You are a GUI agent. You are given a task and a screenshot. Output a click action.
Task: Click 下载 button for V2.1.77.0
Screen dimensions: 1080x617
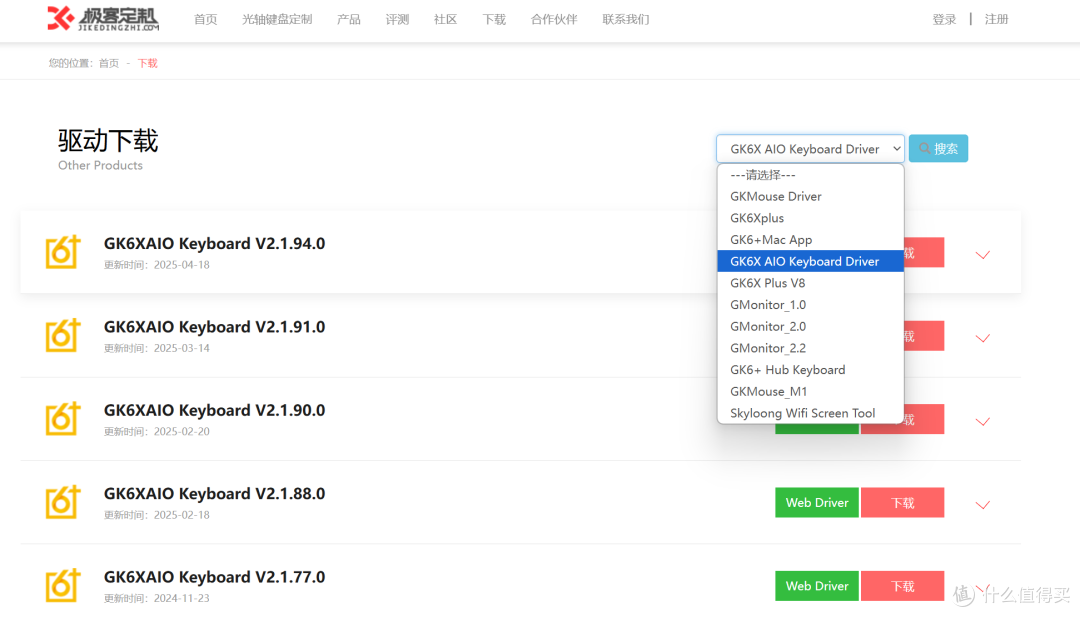point(902,586)
